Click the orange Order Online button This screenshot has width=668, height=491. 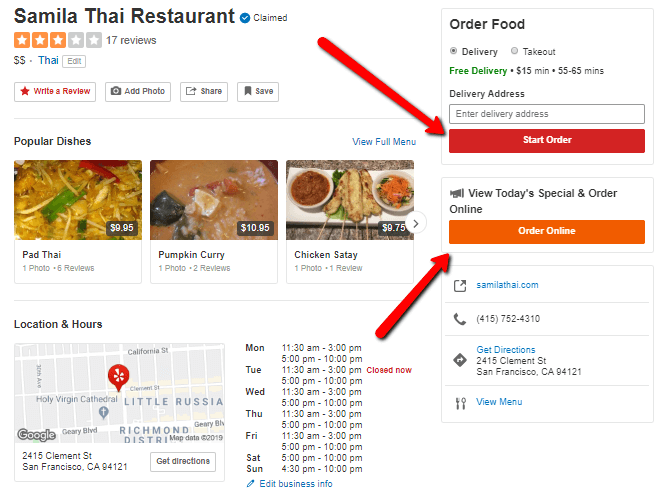pos(547,232)
